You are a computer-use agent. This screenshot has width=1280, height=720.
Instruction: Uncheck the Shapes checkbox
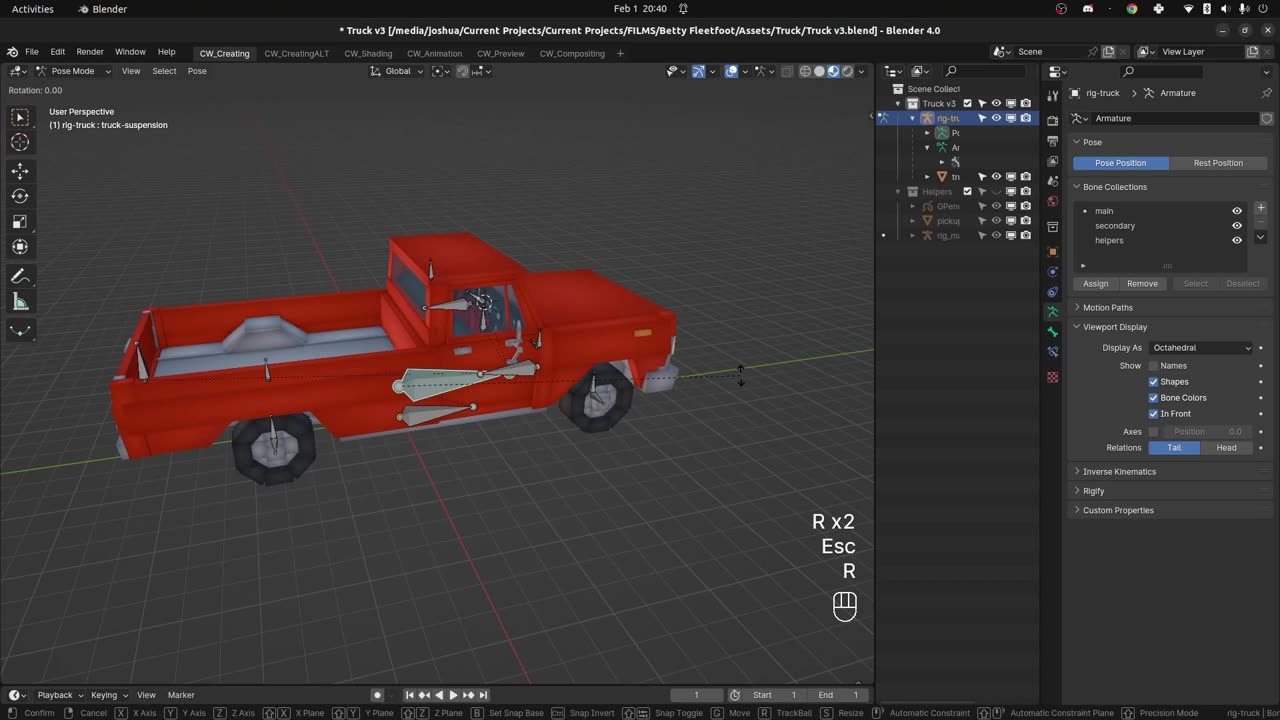[x=1153, y=382]
